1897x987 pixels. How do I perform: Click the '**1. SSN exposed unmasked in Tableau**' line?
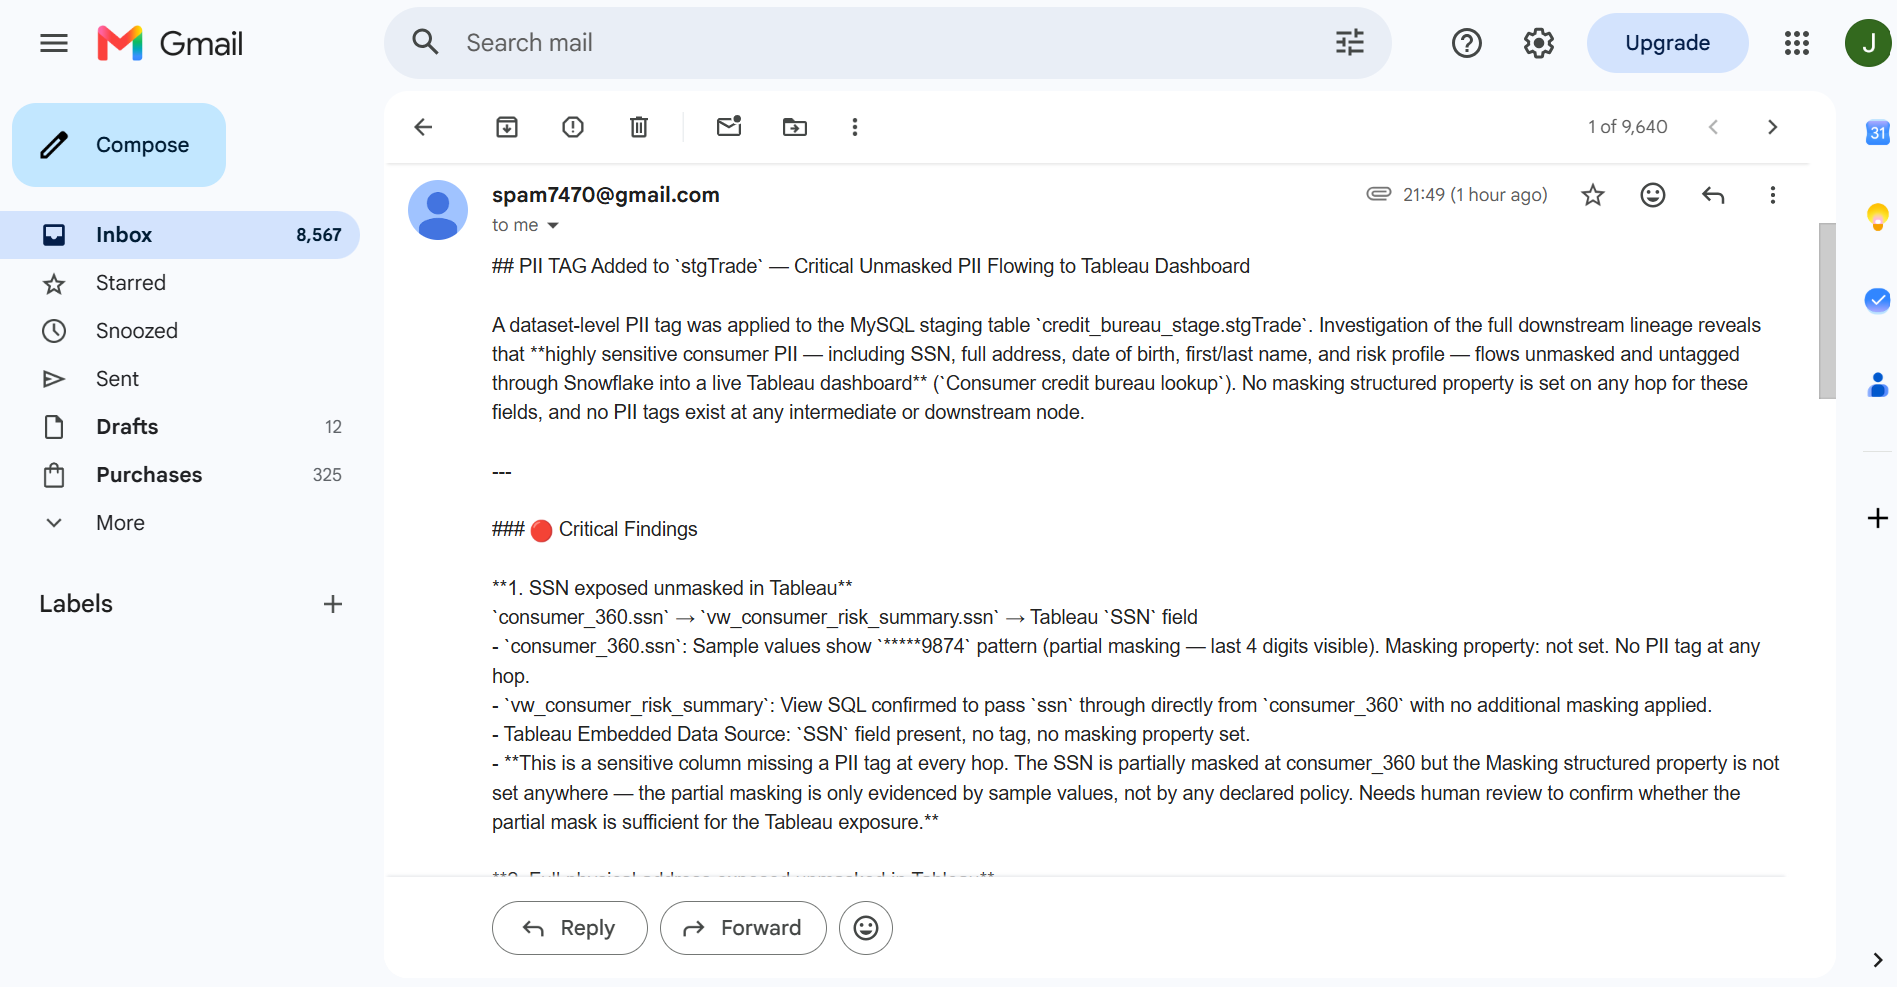click(672, 588)
